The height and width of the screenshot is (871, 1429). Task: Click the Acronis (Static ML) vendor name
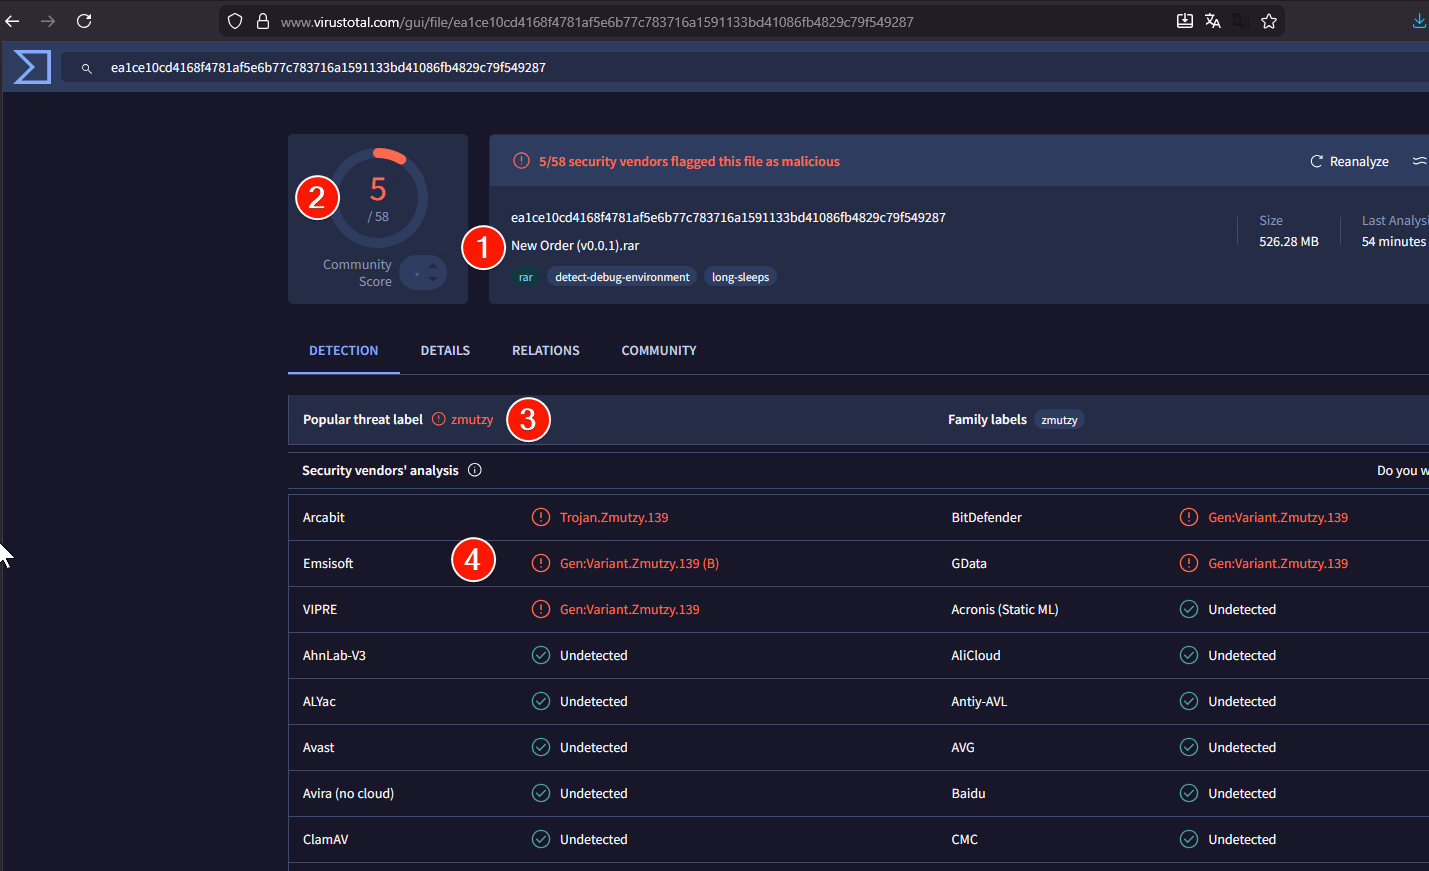click(x=1005, y=609)
